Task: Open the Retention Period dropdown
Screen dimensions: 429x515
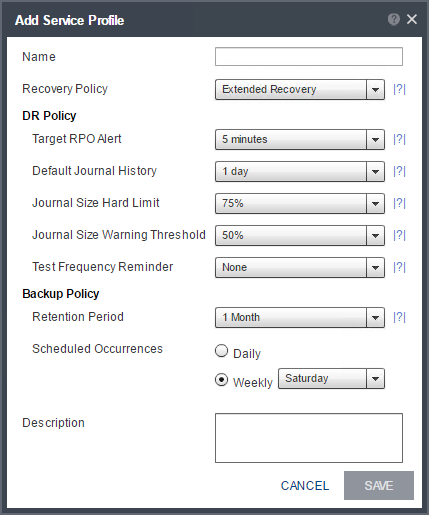Action: (300, 317)
